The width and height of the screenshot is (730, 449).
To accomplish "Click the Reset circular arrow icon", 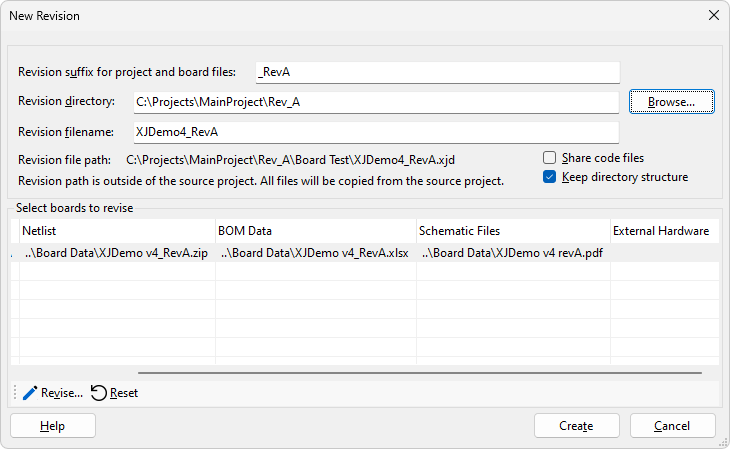I will [x=99, y=393].
